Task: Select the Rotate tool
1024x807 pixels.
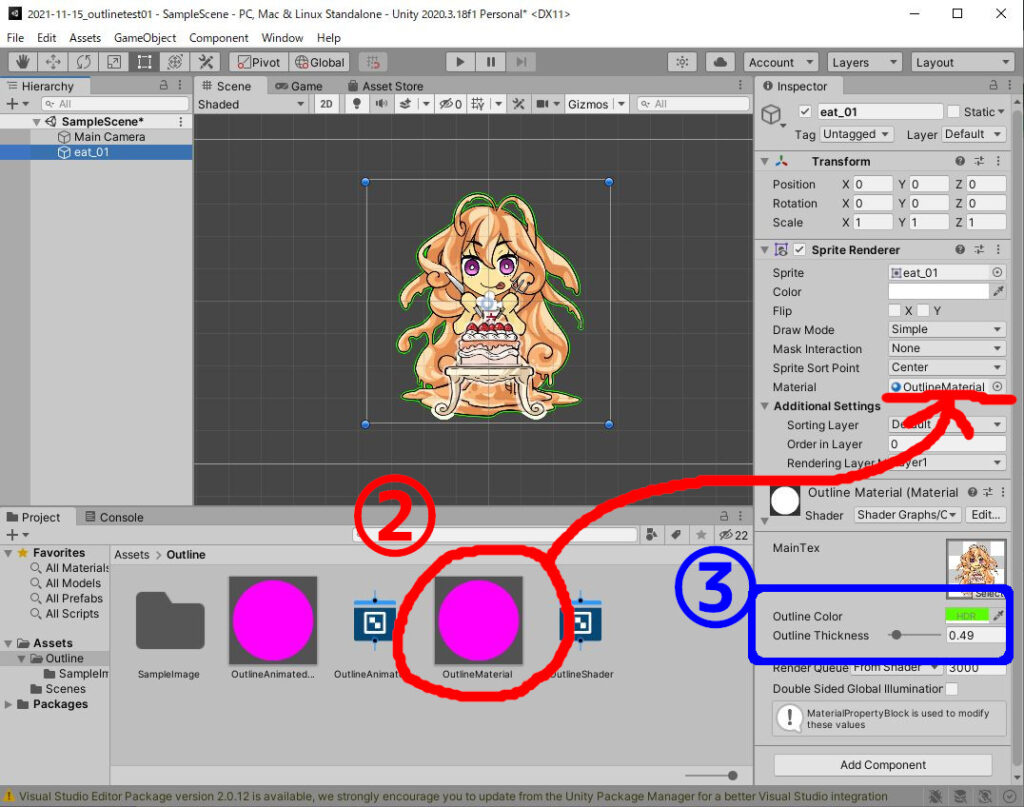Action: pyautogui.click(x=84, y=62)
